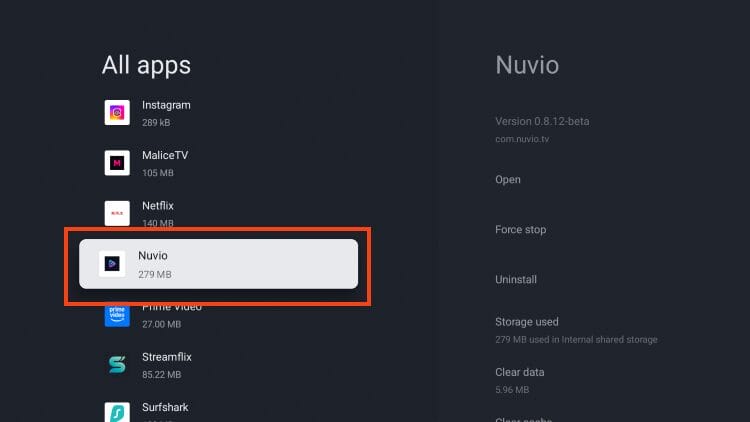Click the com.nuvio.tv package name
Image resolution: width=750 pixels, height=422 pixels.
(x=522, y=139)
